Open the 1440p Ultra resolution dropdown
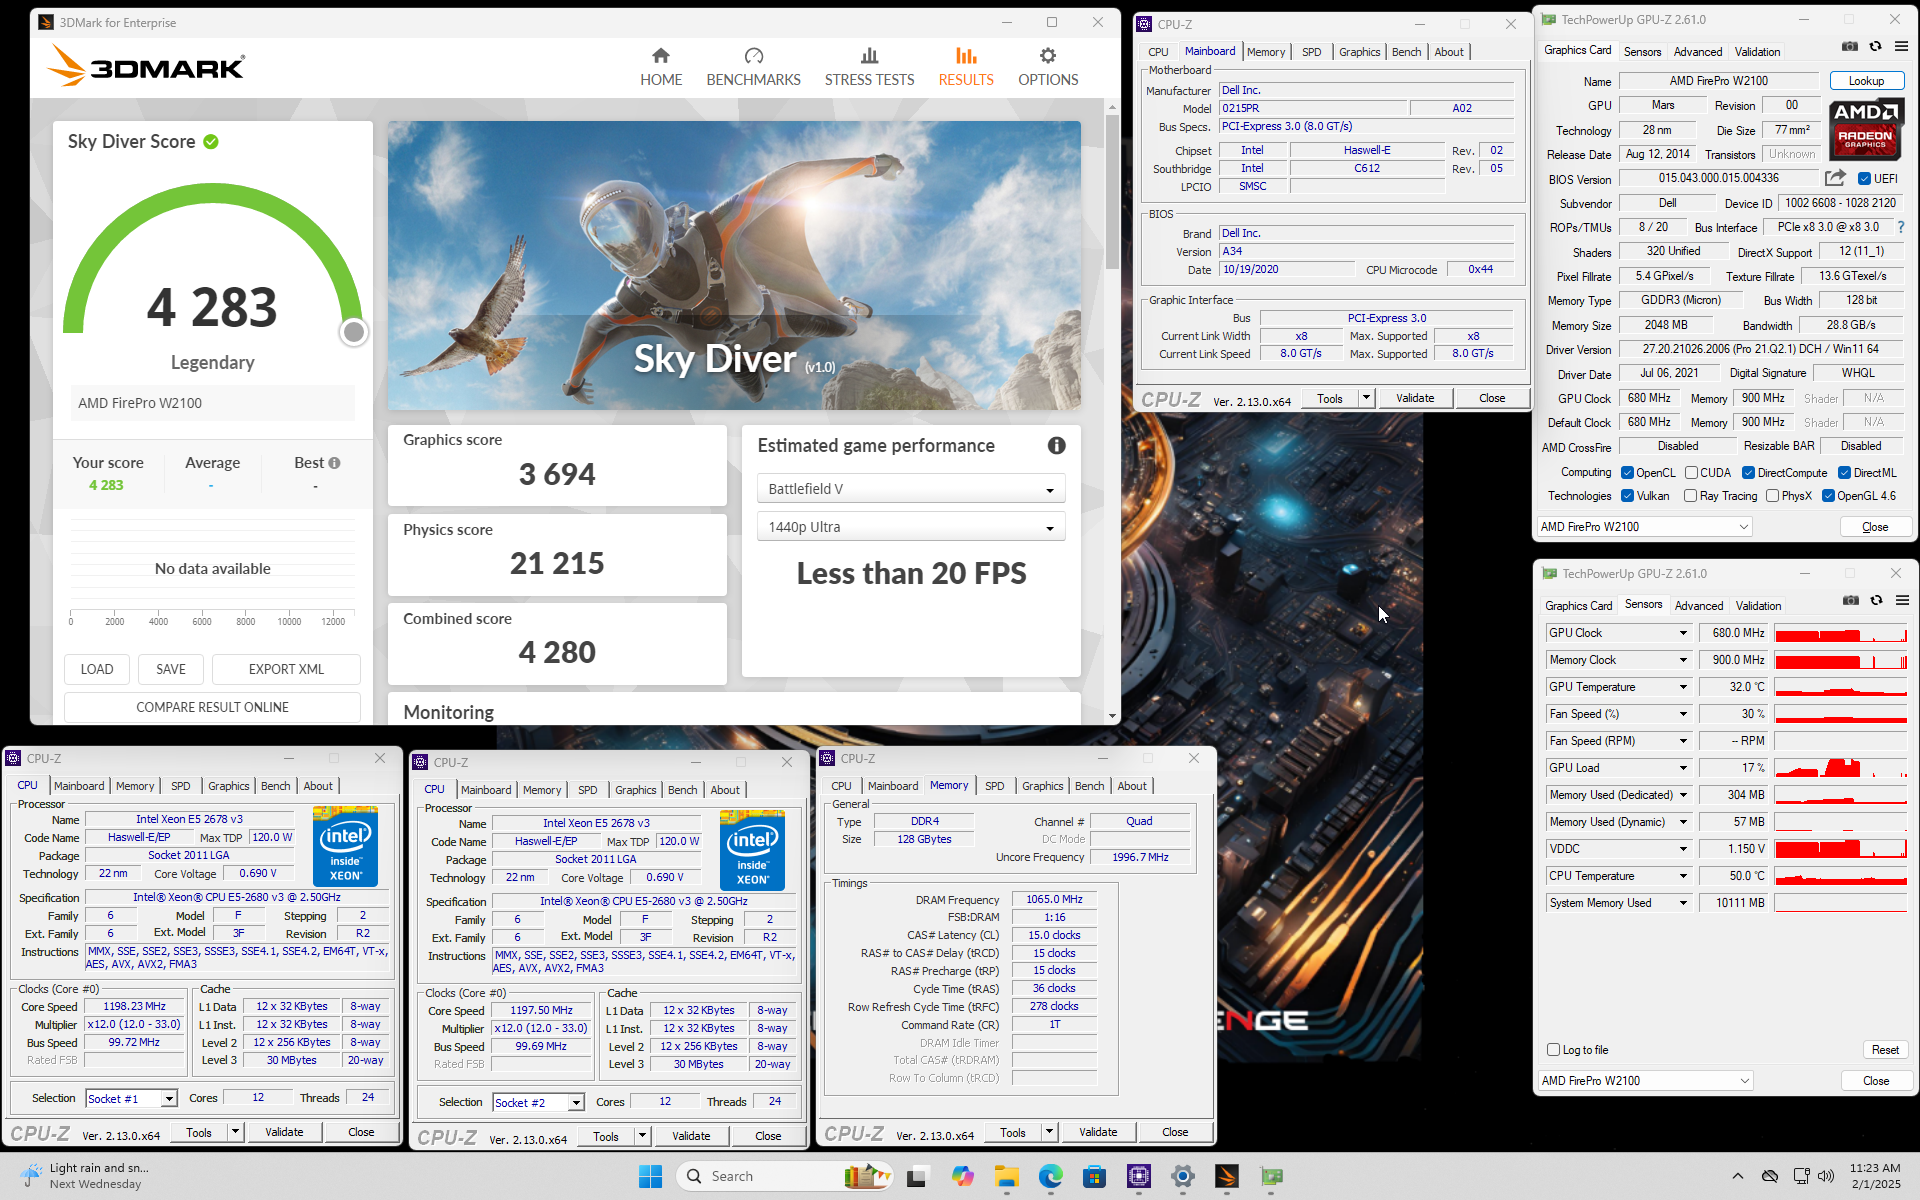 click(x=910, y=527)
